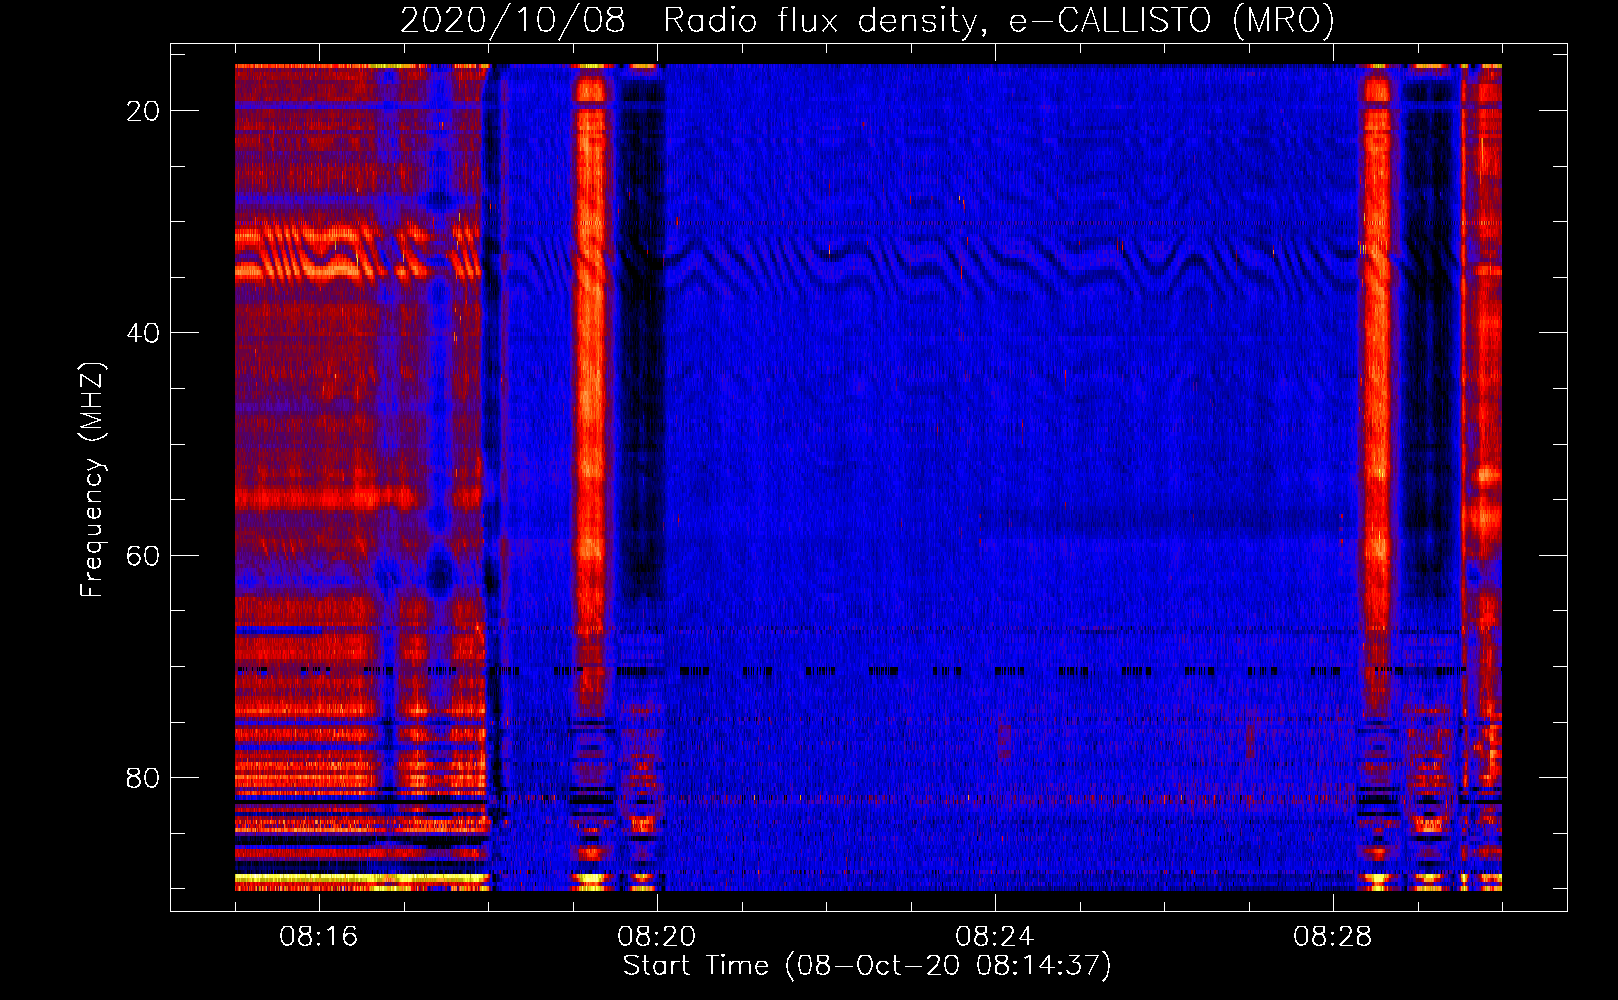Click the 08:16 time tick label
1618x1000 pixels.
click(x=318, y=936)
